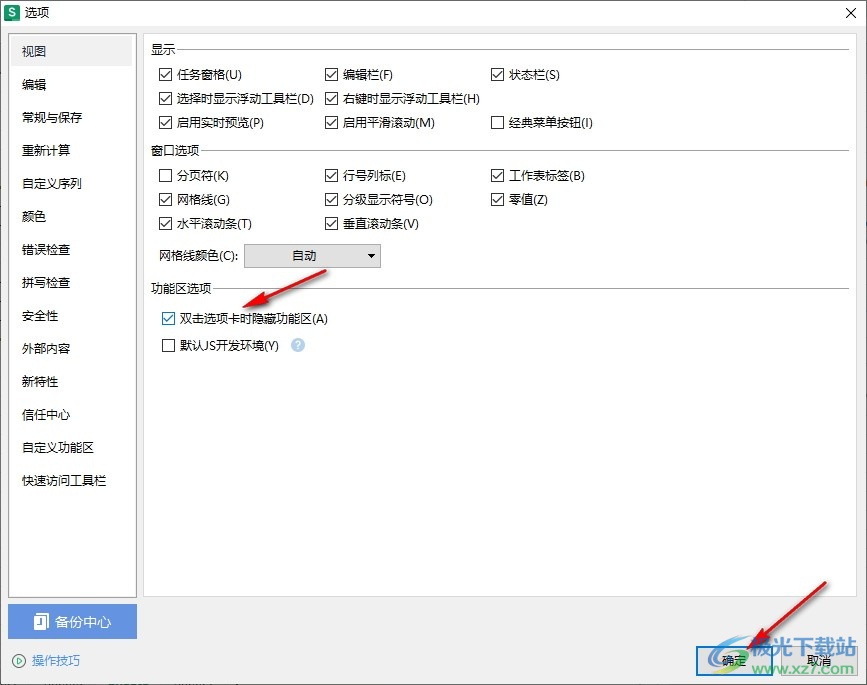The width and height of the screenshot is (867, 685).
Task: Toggle 启用平滑滚动(M) checkbox
Action: pos(331,122)
